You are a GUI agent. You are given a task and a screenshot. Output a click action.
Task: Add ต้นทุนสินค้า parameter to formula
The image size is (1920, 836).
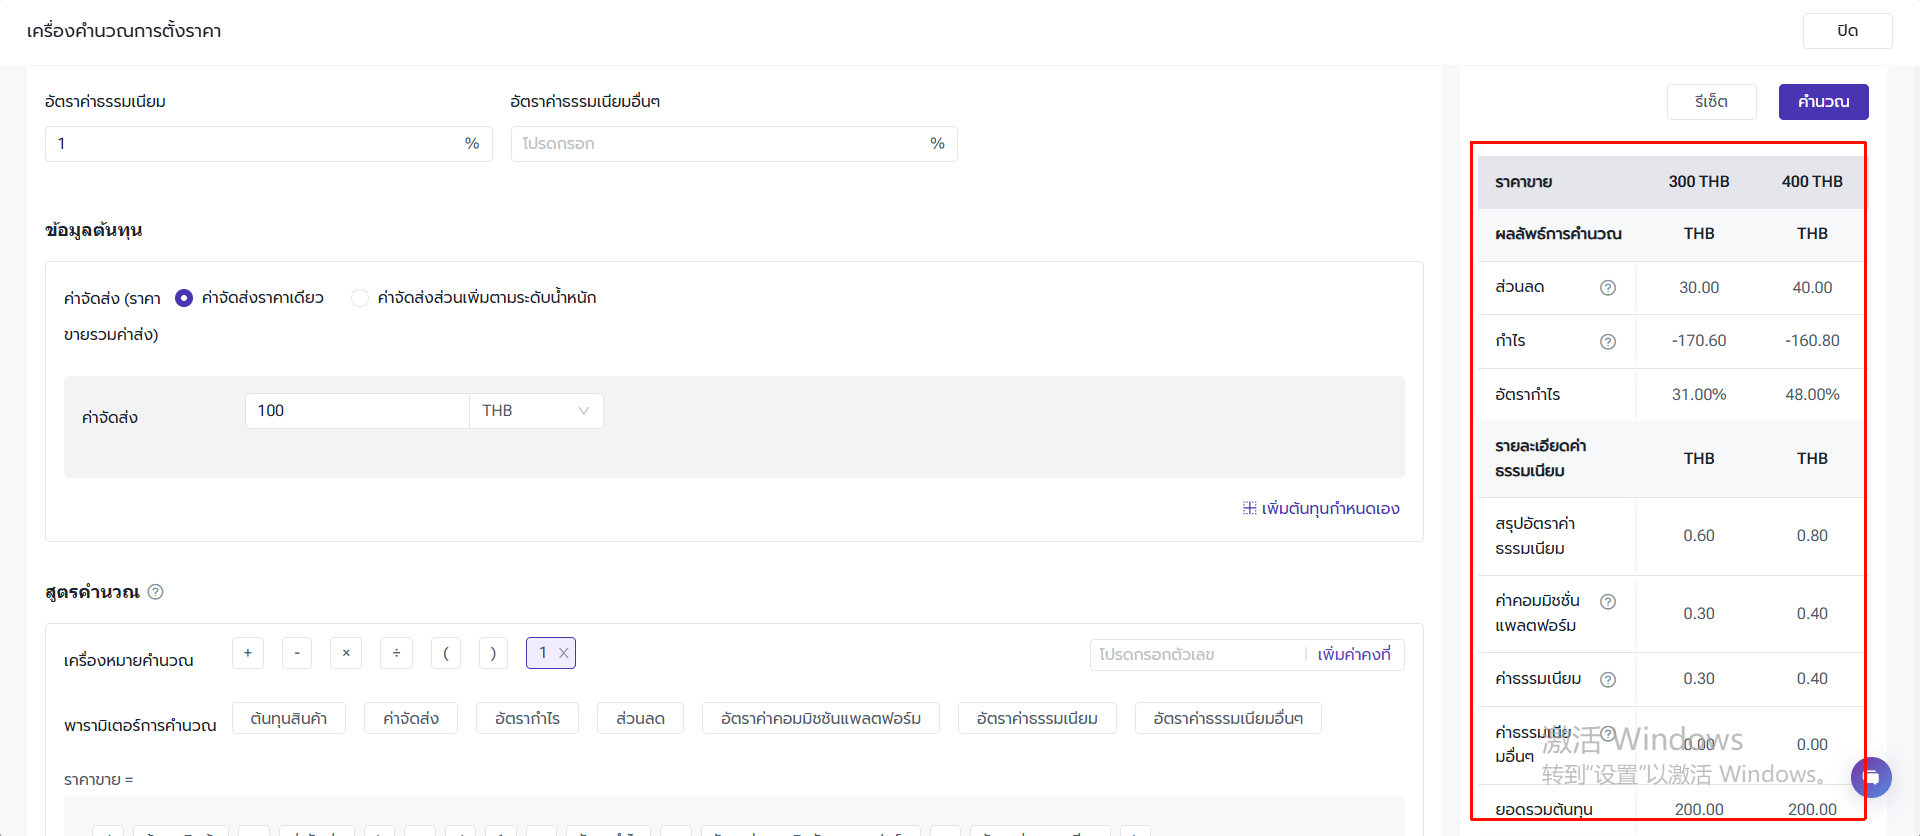[289, 718]
